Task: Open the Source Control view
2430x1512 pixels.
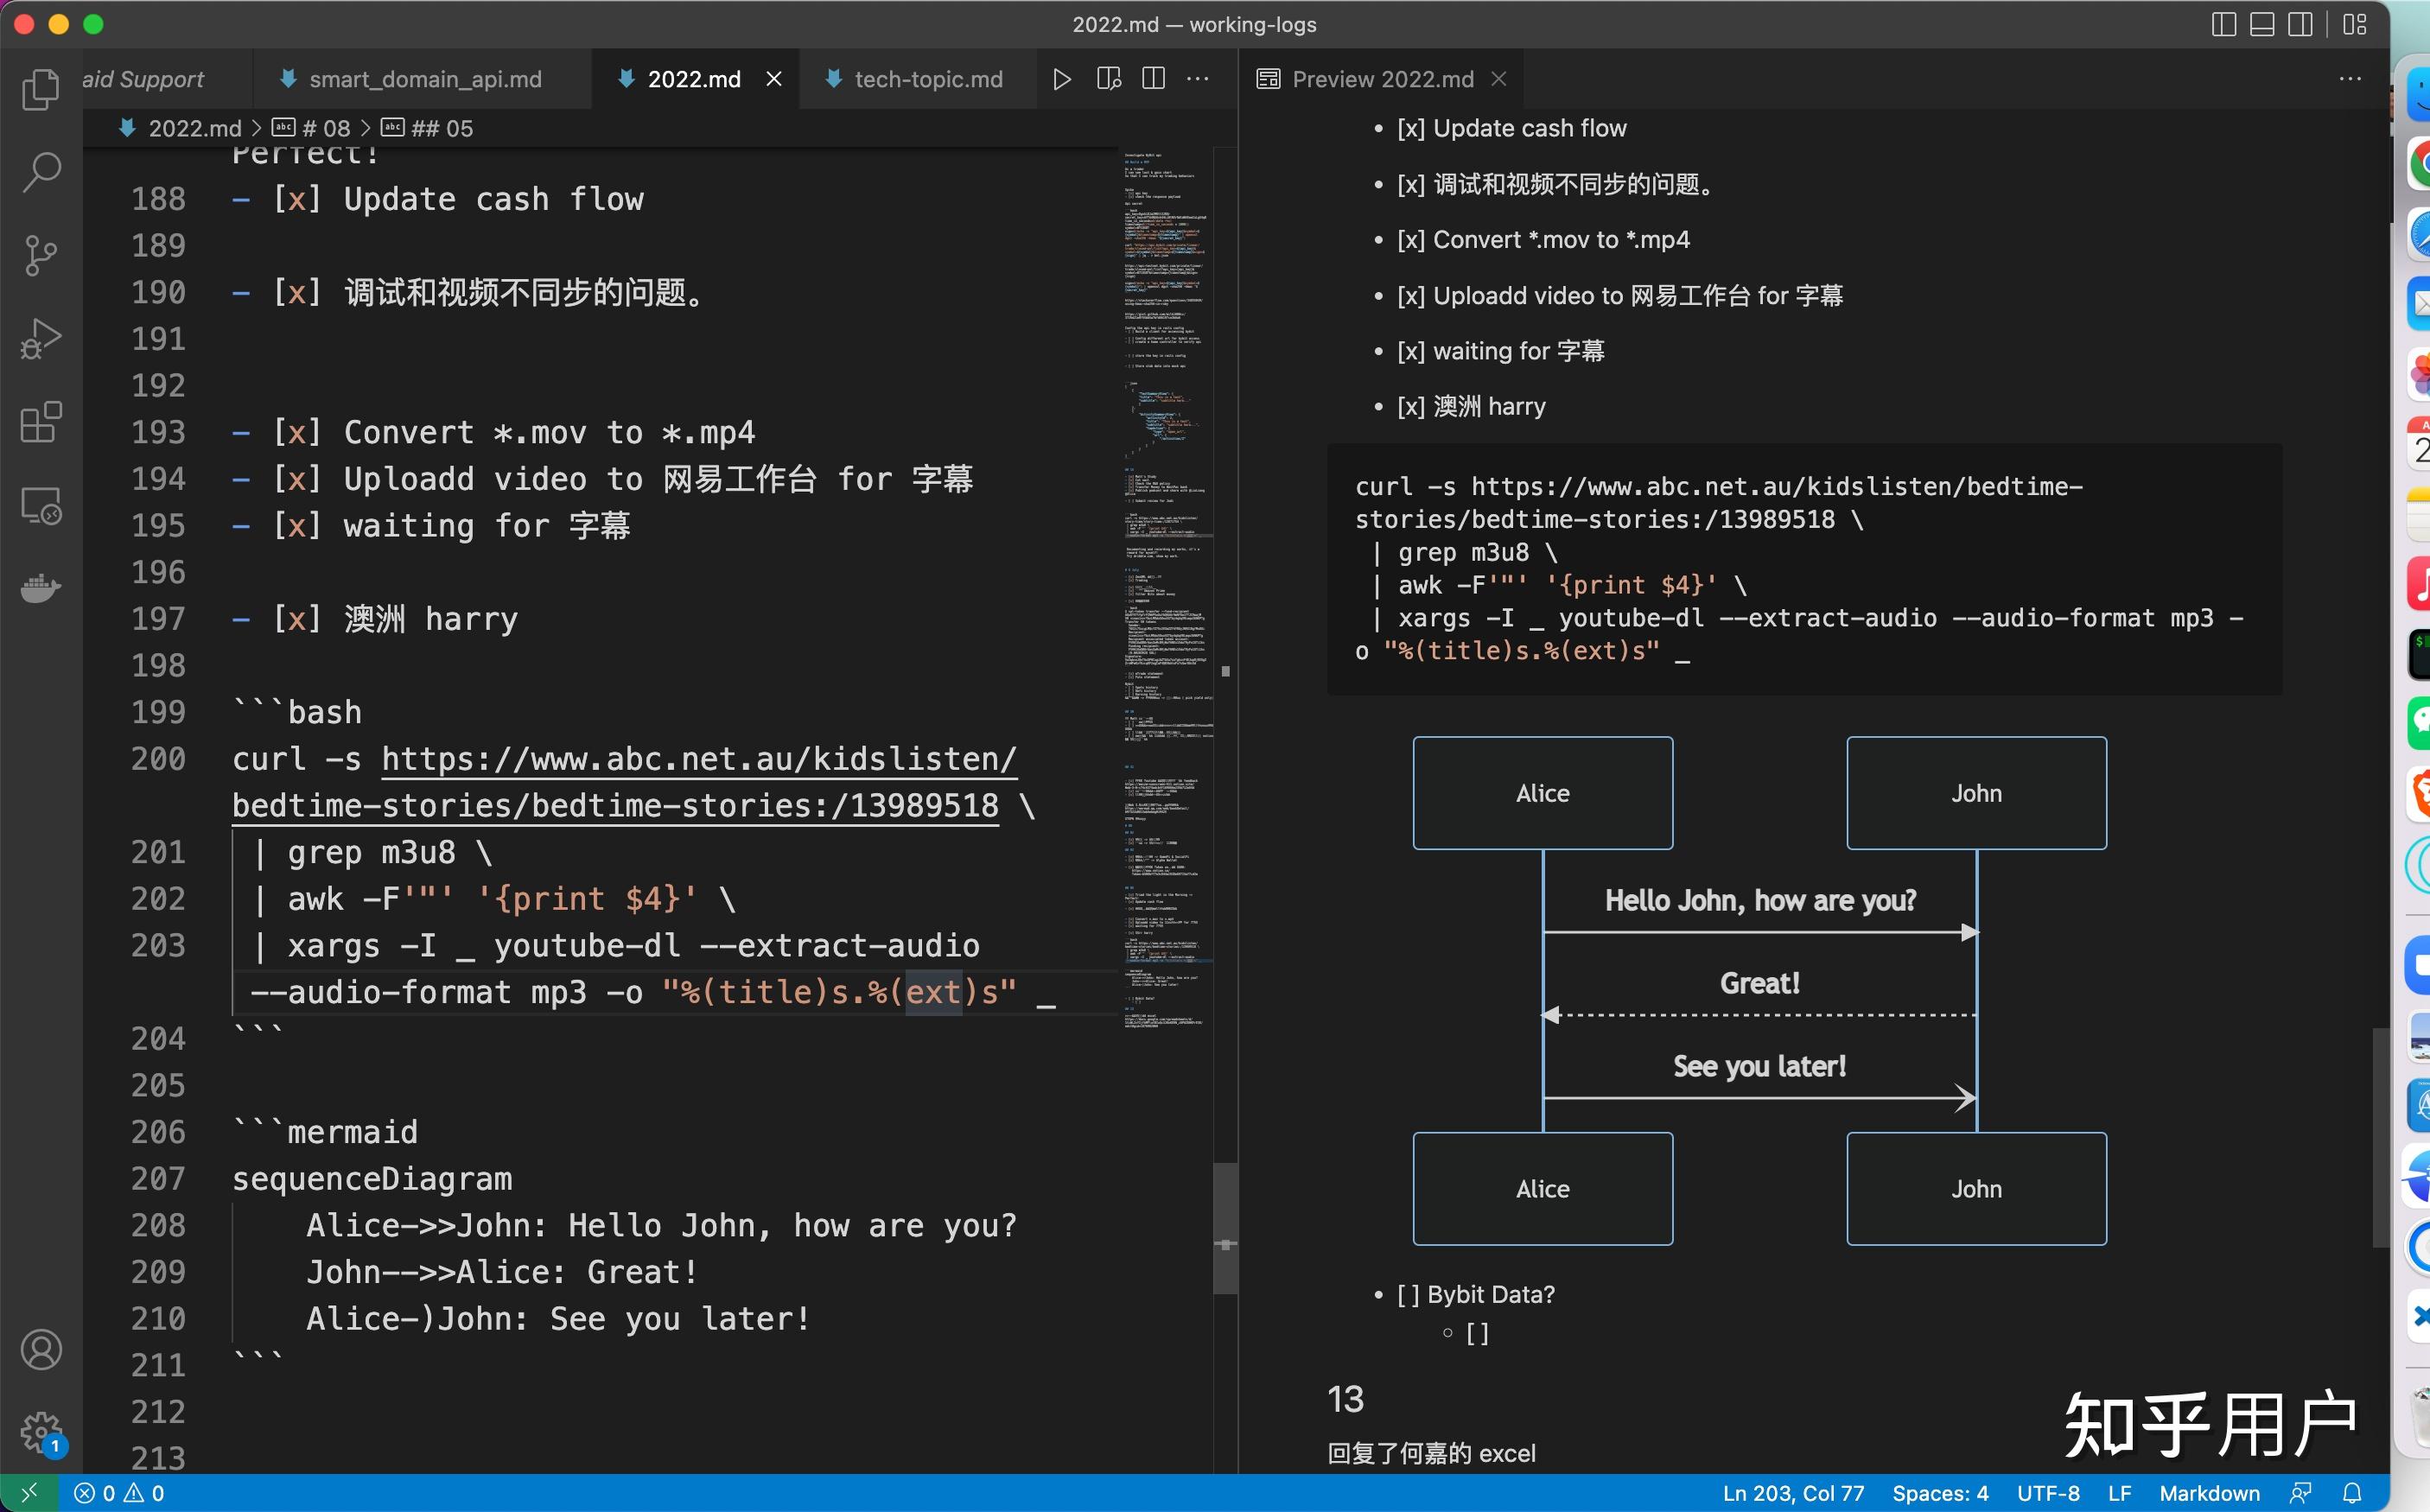Action: click(x=41, y=255)
